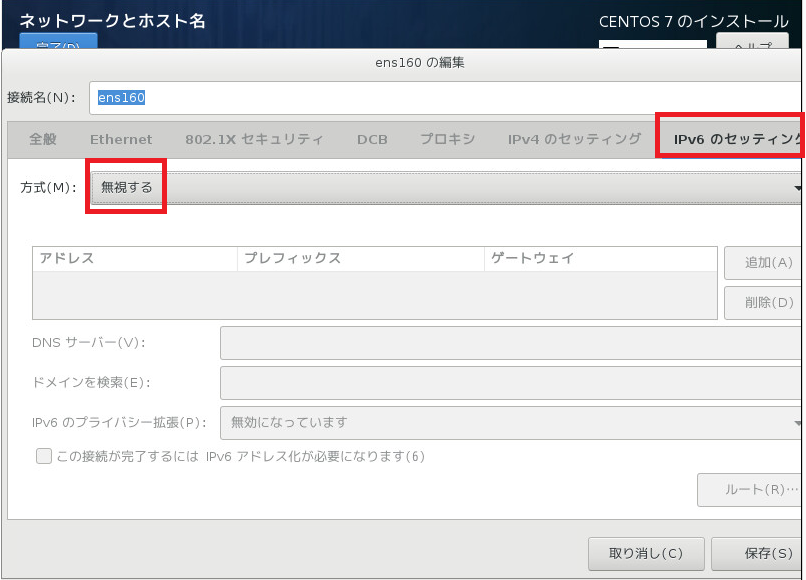Save the connection with 保存(S)
The height and width of the screenshot is (580, 806).
[x=762, y=553]
